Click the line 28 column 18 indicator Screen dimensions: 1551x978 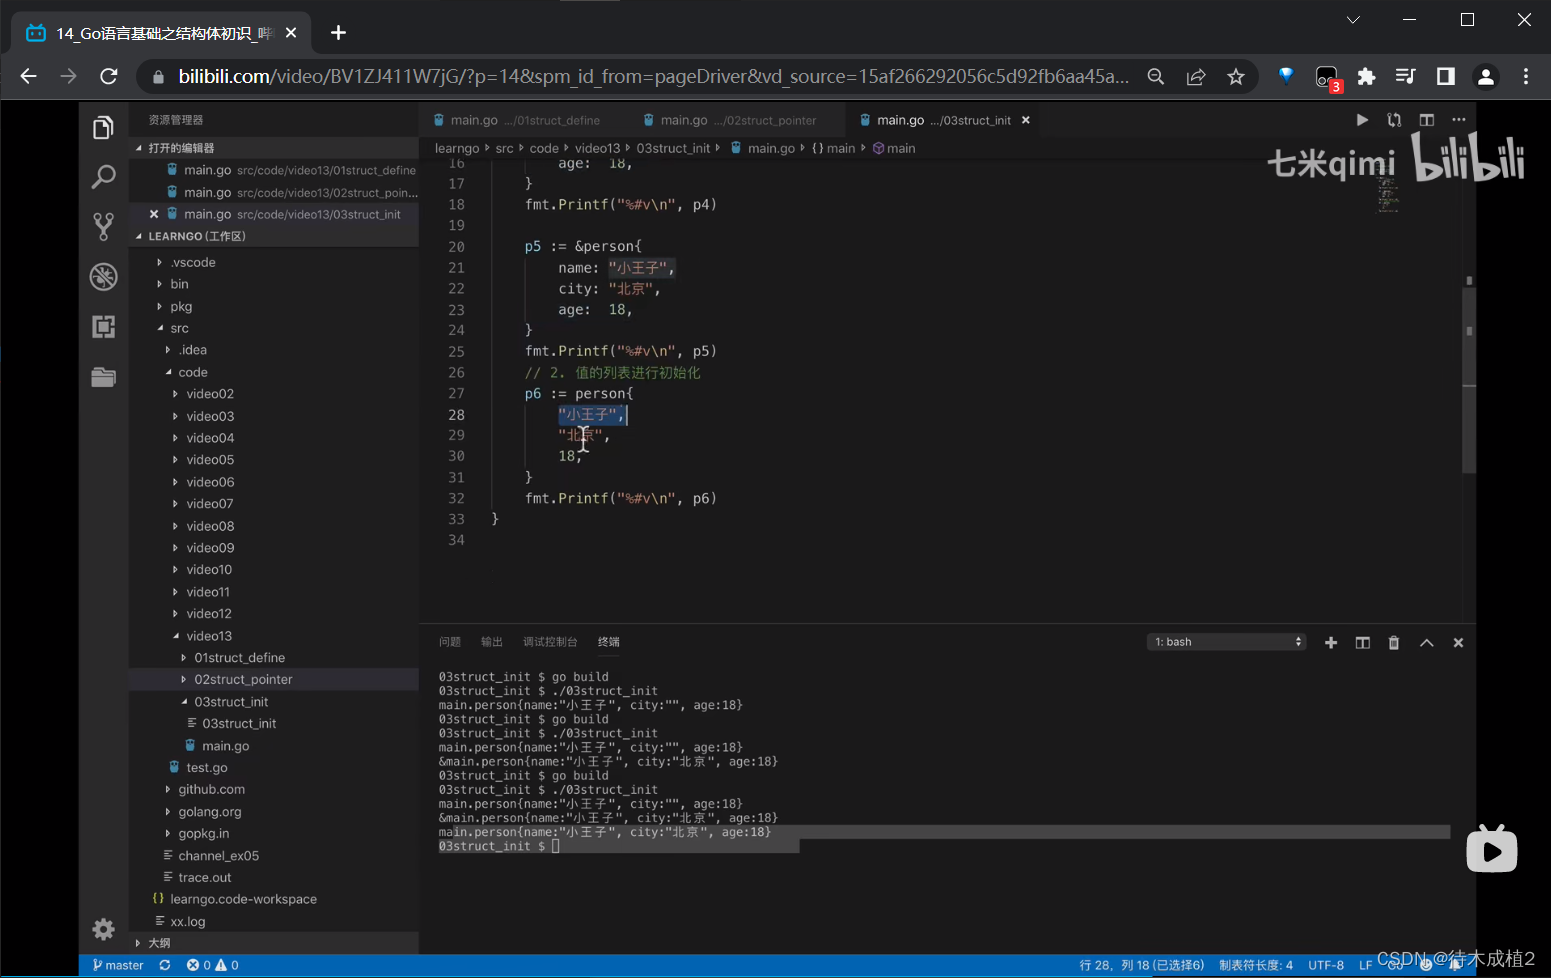click(x=1142, y=965)
